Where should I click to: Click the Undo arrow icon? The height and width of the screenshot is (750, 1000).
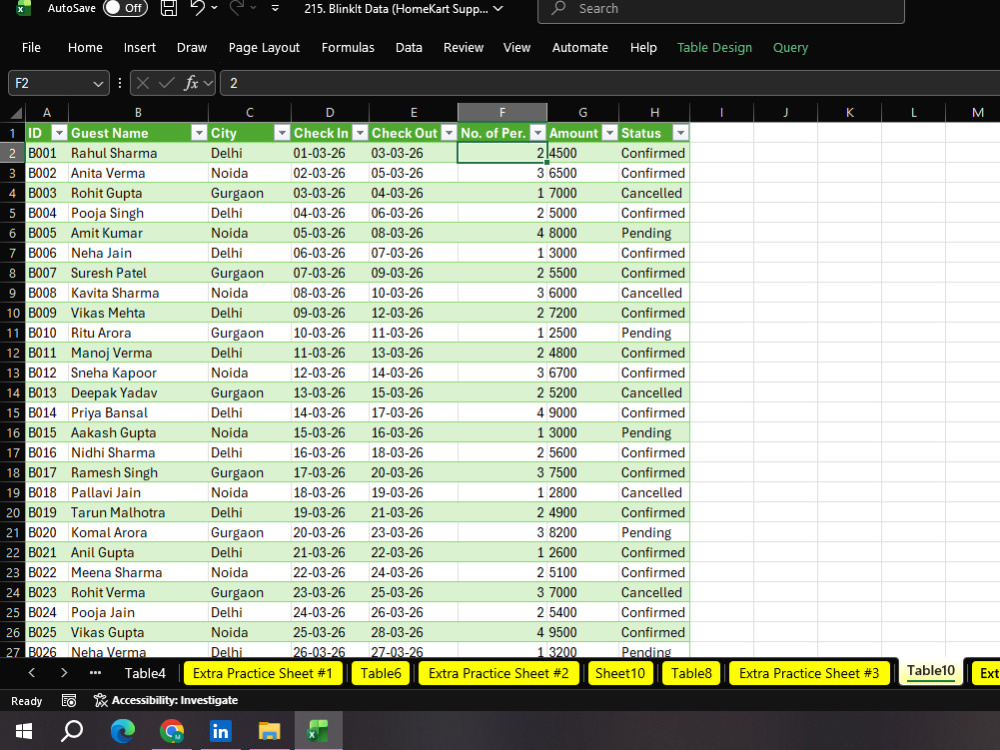click(x=197, y=8)
